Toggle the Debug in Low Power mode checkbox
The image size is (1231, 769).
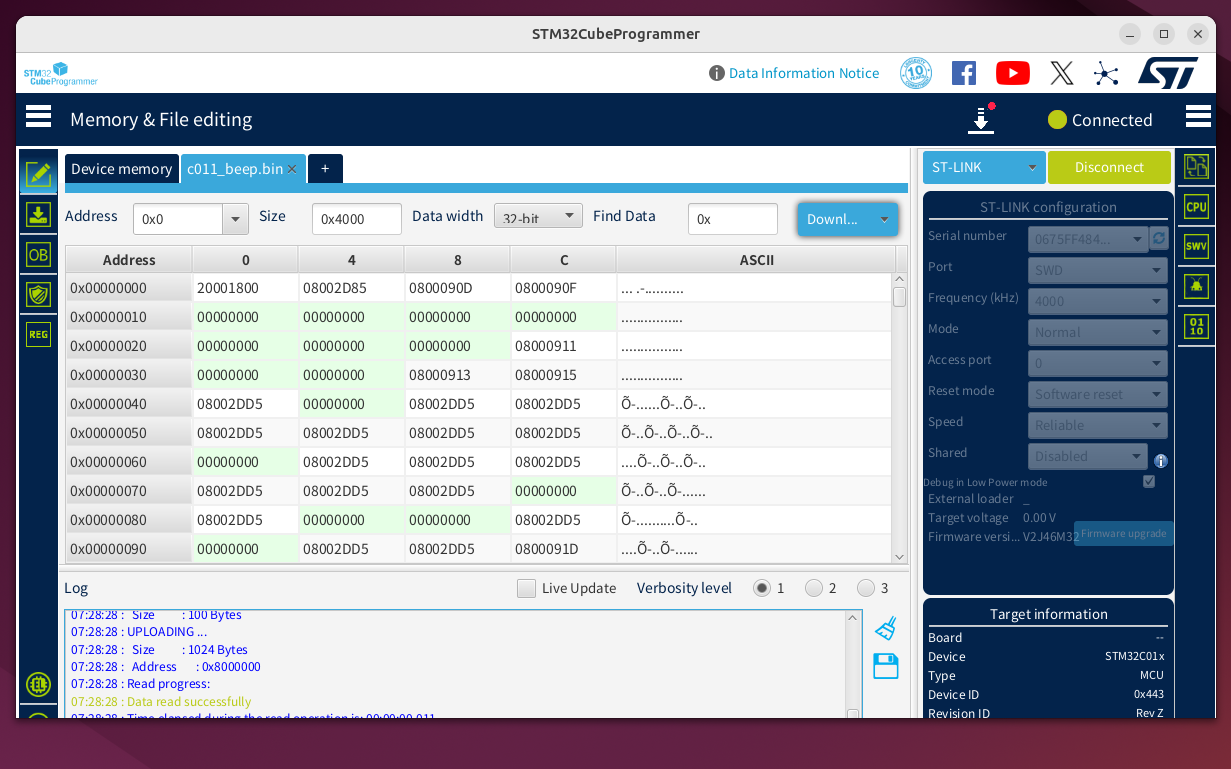pos(1148,481)
